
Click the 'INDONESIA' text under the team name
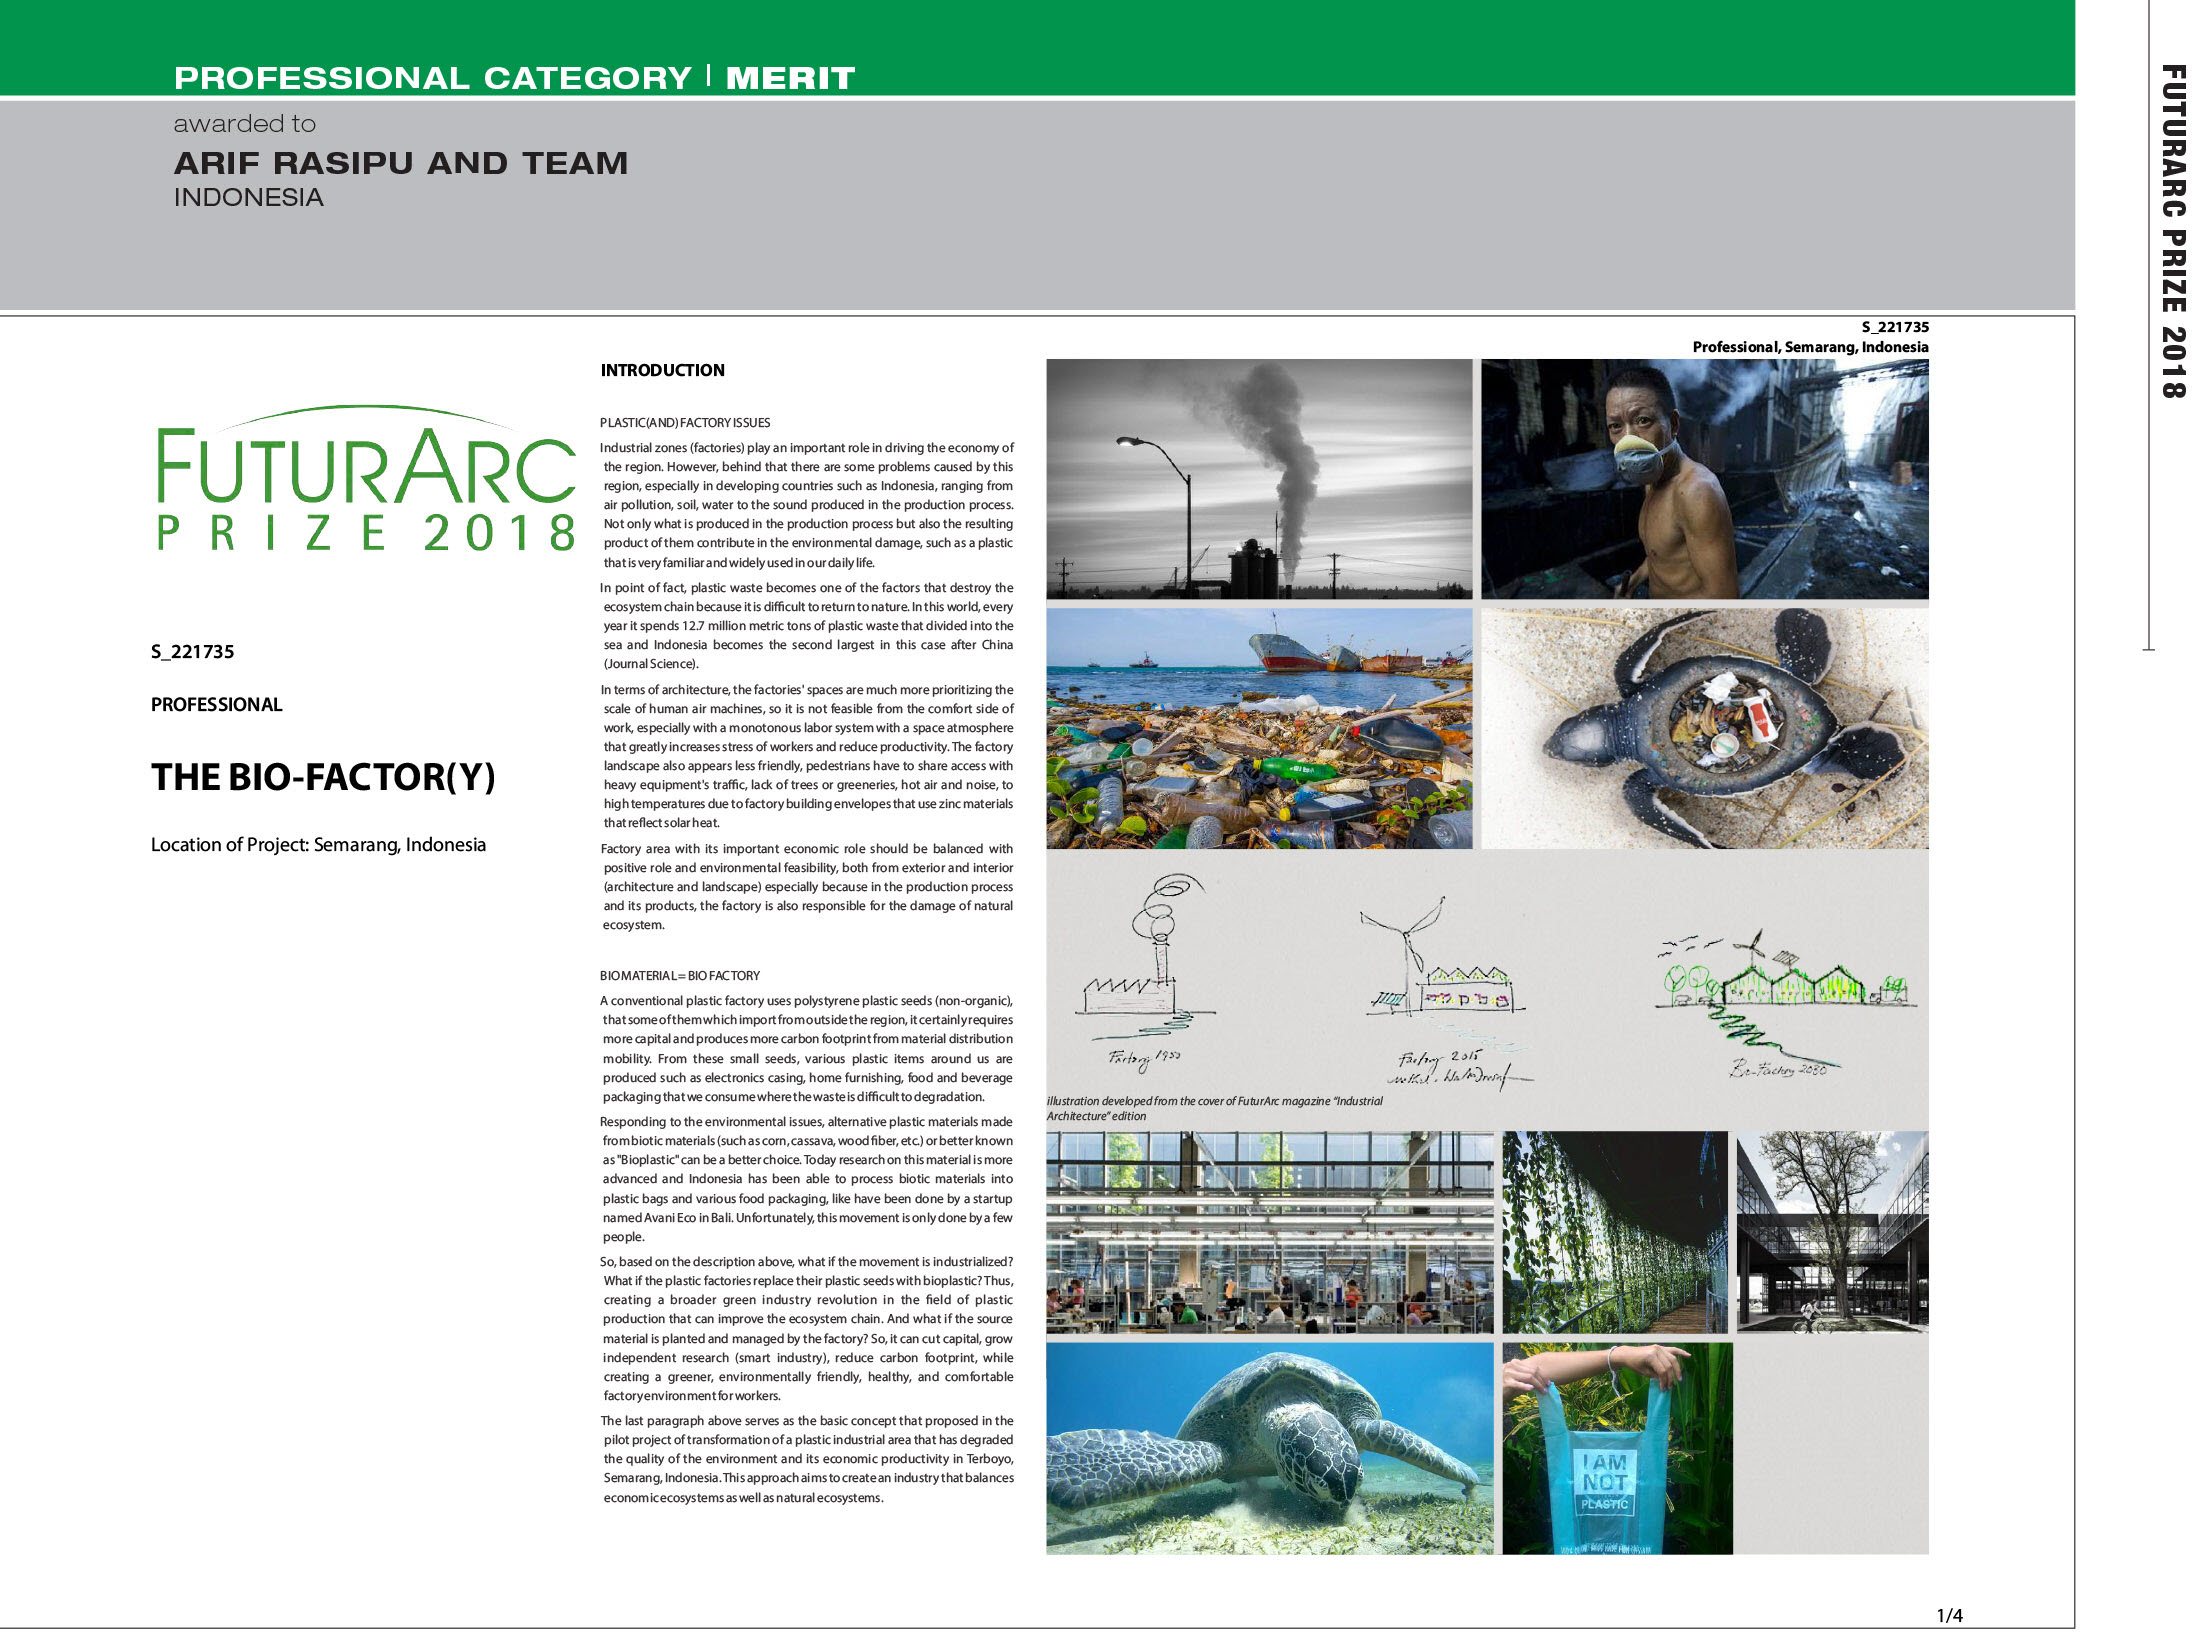point(249,198)
